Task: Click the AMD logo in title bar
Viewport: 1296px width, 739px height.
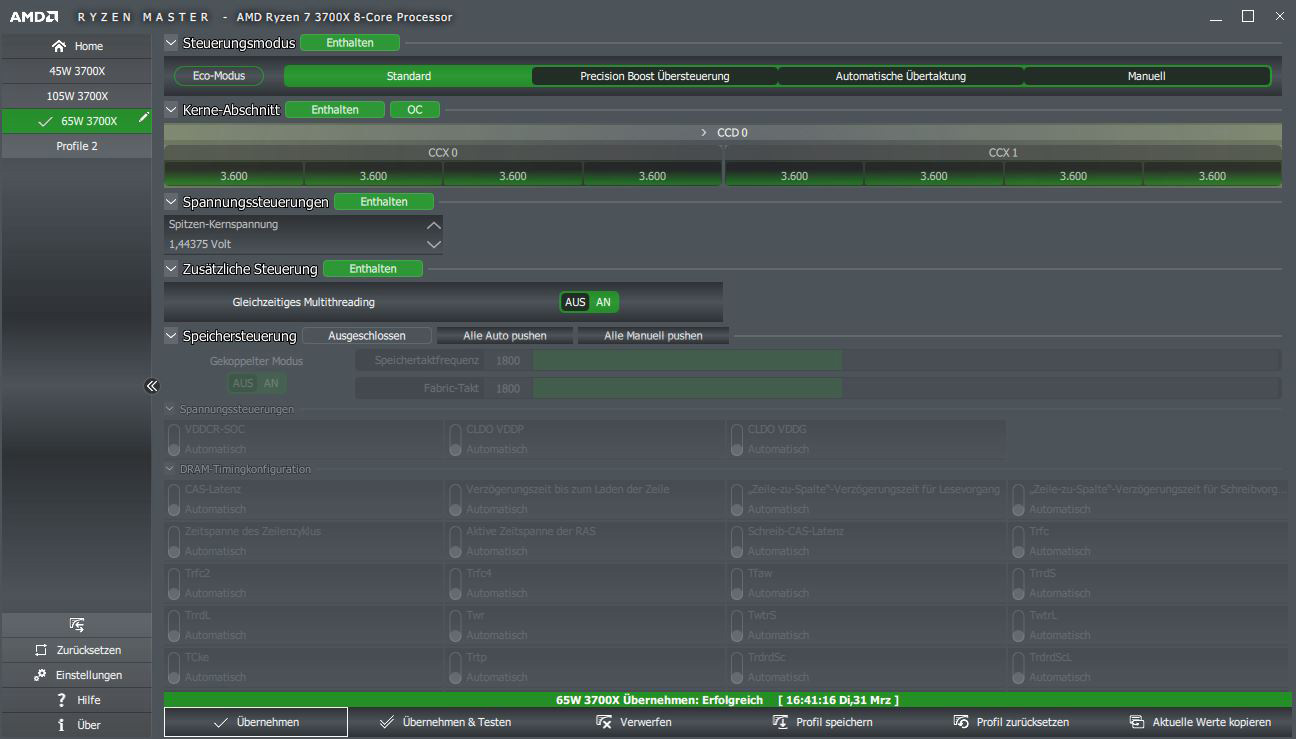Action: pos(34,17)
